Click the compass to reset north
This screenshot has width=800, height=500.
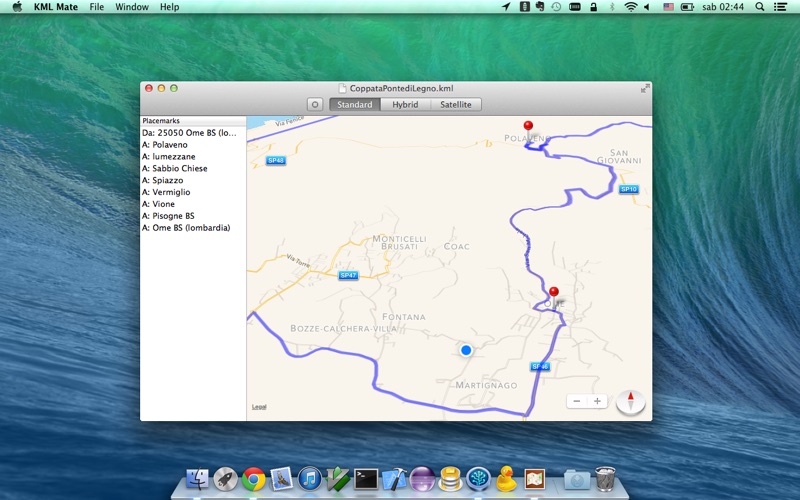pyautogui.click(x=631, y=402)
